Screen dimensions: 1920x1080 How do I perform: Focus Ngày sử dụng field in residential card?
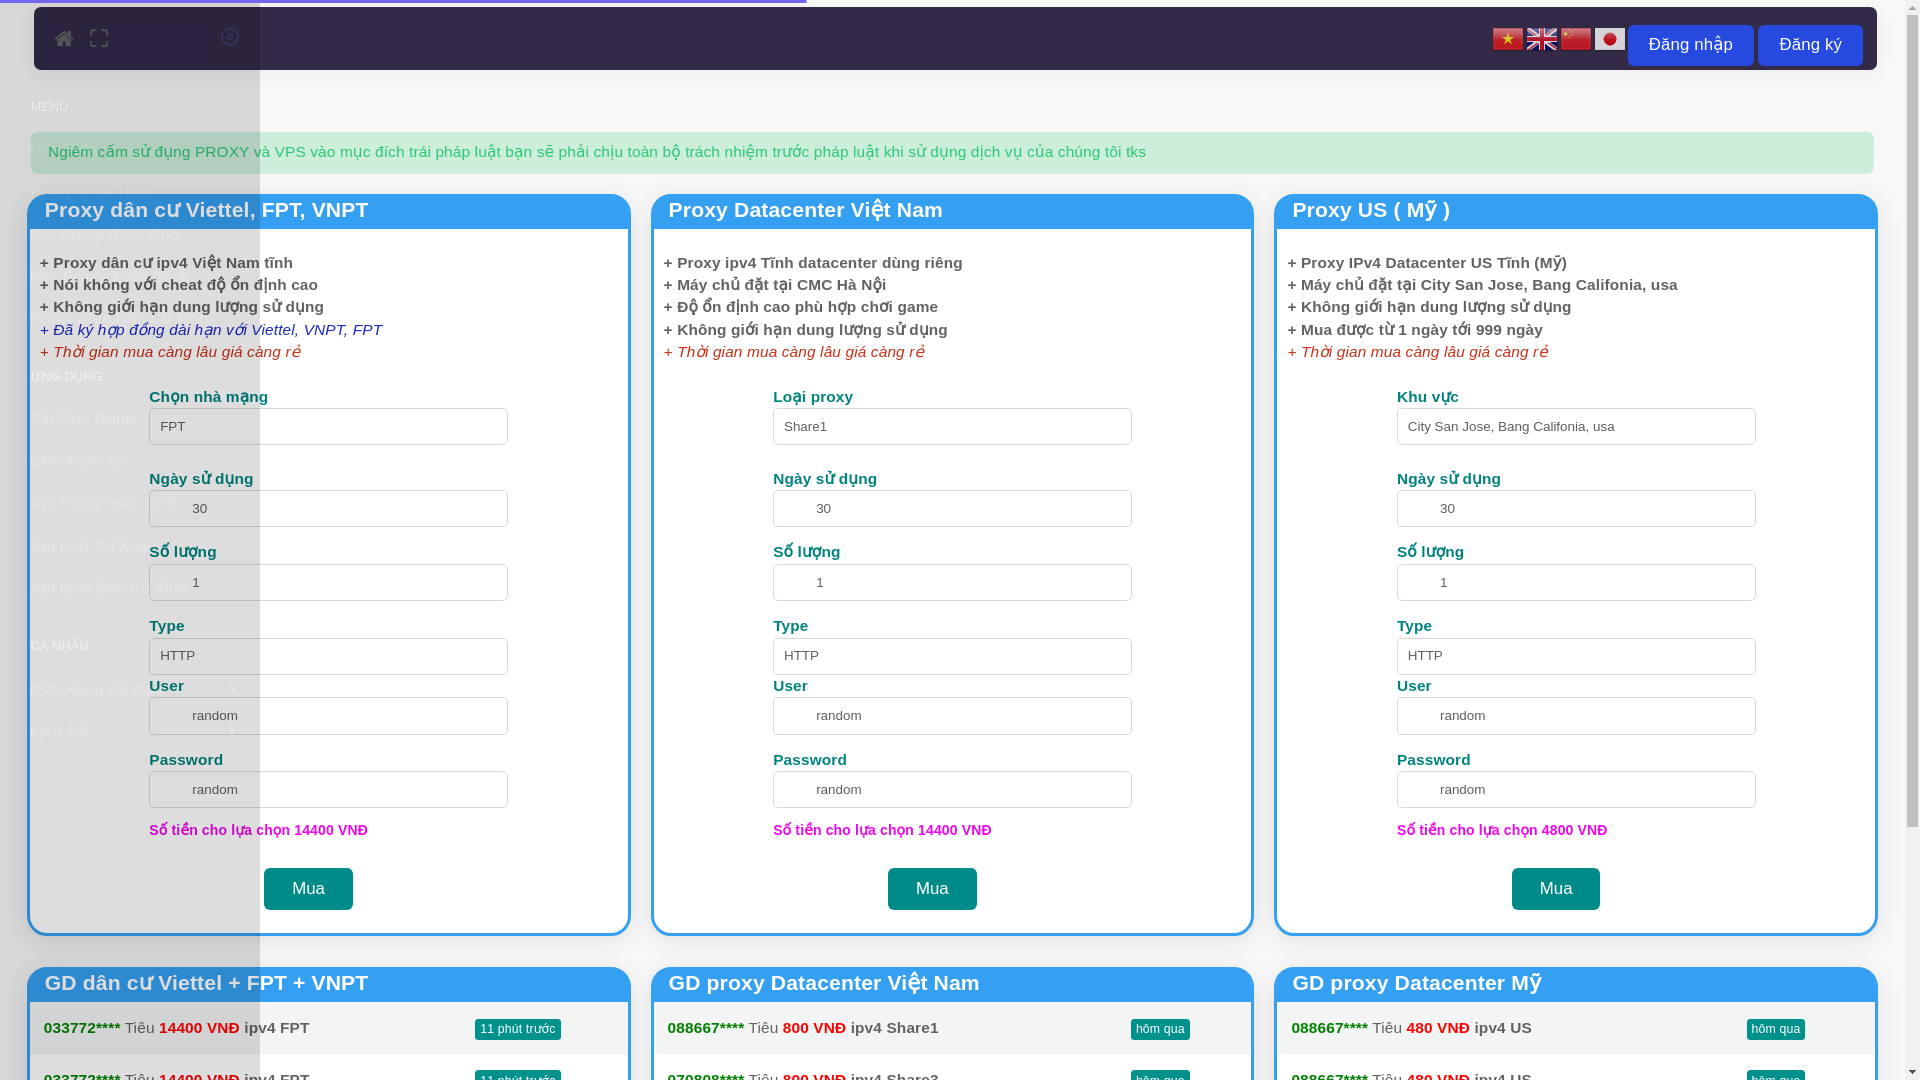coord(328,508)
